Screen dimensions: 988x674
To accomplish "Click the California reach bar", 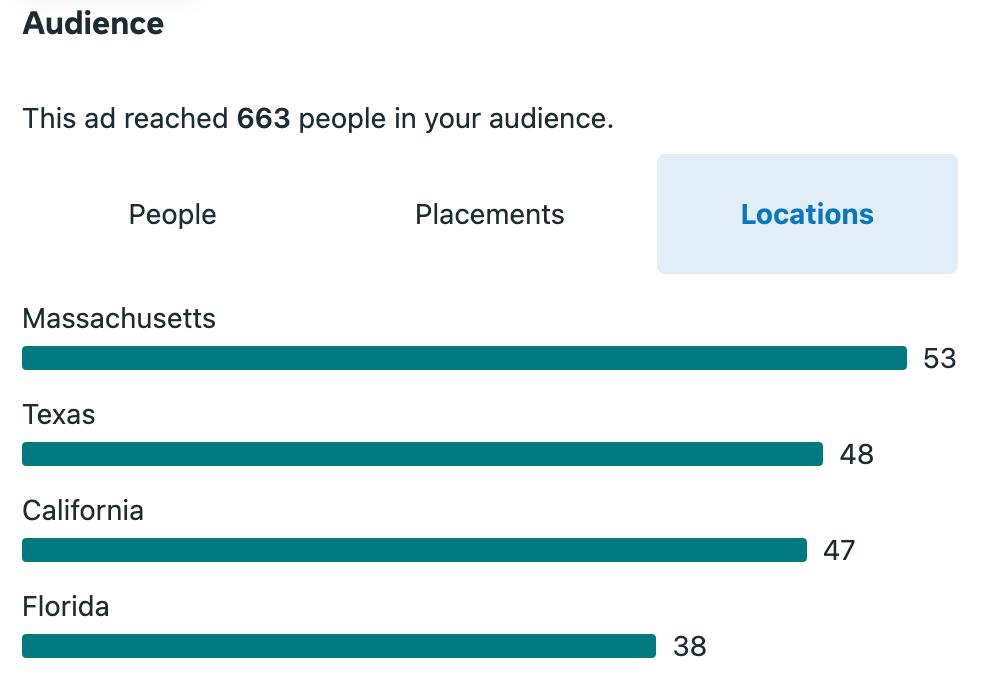I will (414, 550).
